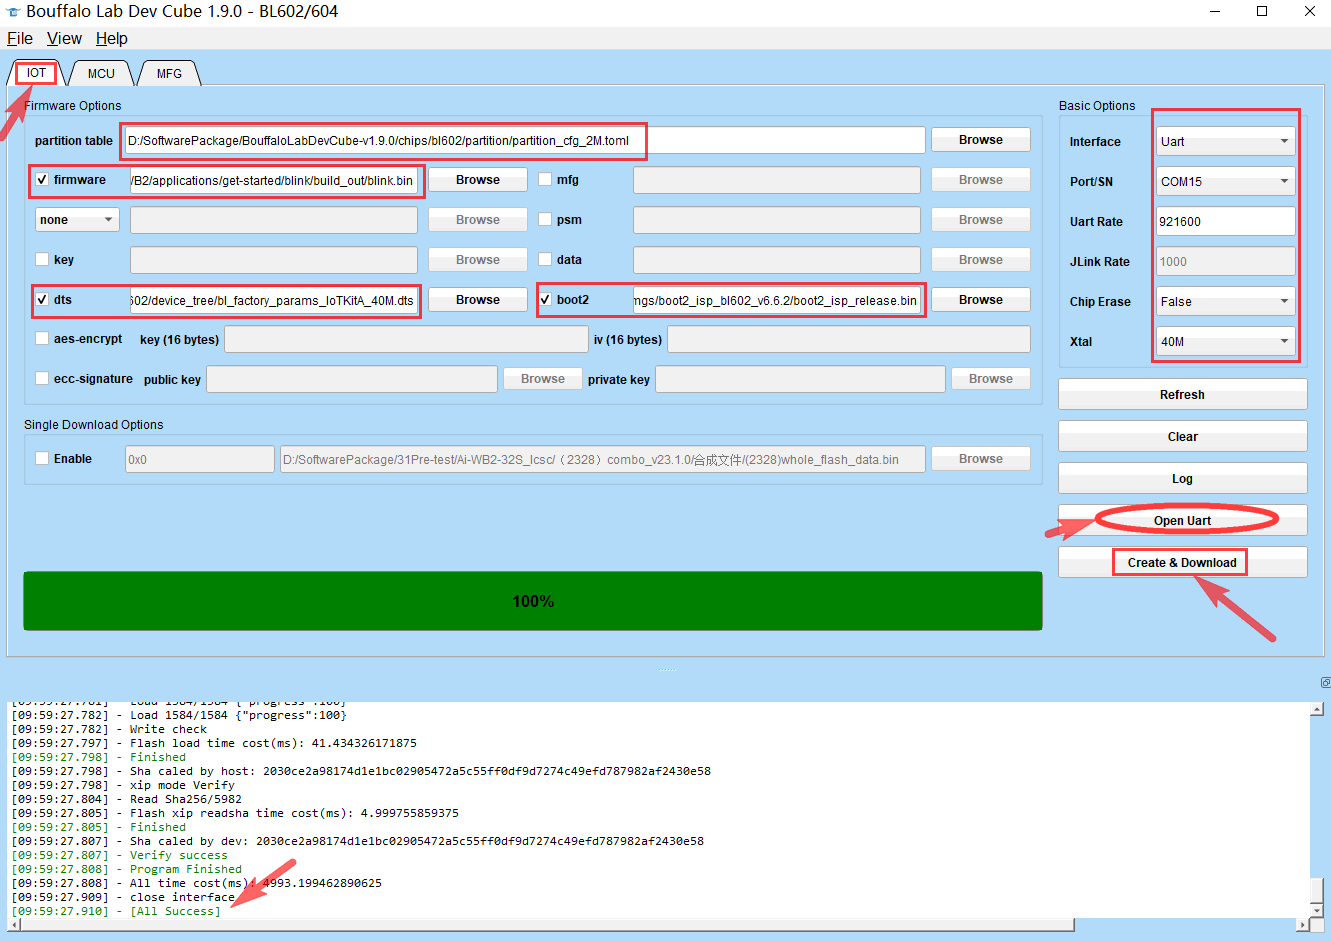Click the JLink Rate field showing 1000
This screenshot has height=942, width=1331.
(1225, 261)
